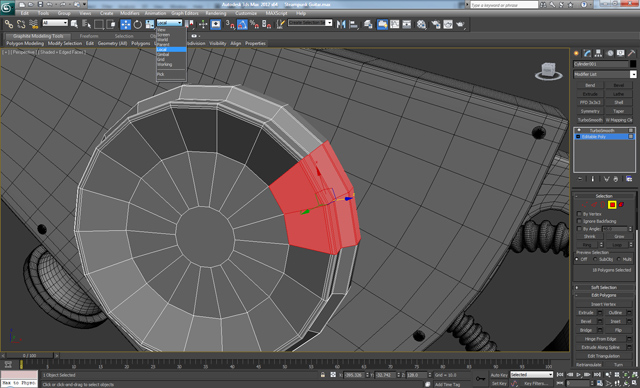The height and width of the screenshot is (388, 640).
Task: Toggle the Percent Snap icon
Action: [254, 24]
